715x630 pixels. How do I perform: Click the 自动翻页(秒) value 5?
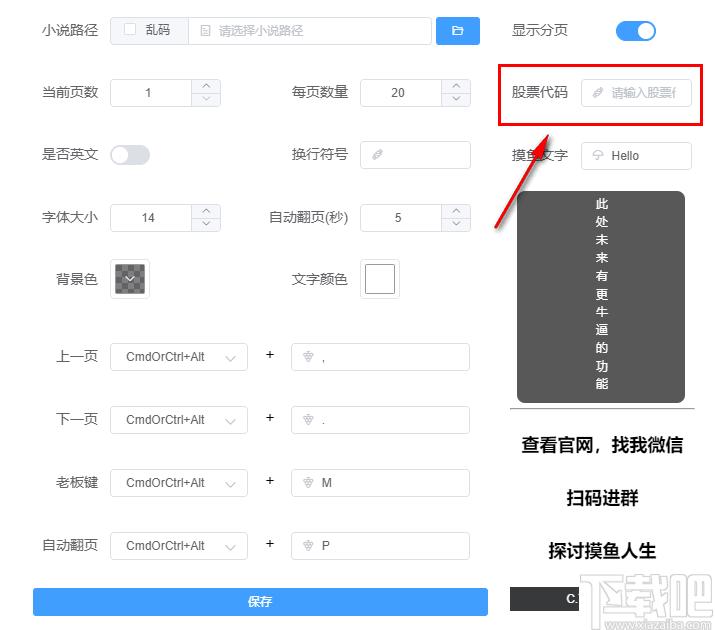(398, 218)
